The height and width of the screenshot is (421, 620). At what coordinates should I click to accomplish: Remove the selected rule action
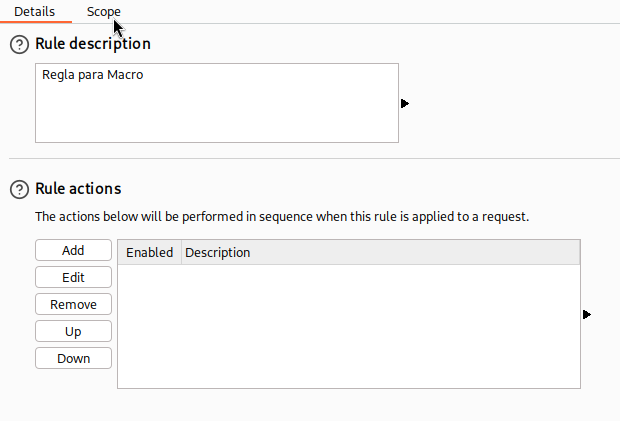73,304
